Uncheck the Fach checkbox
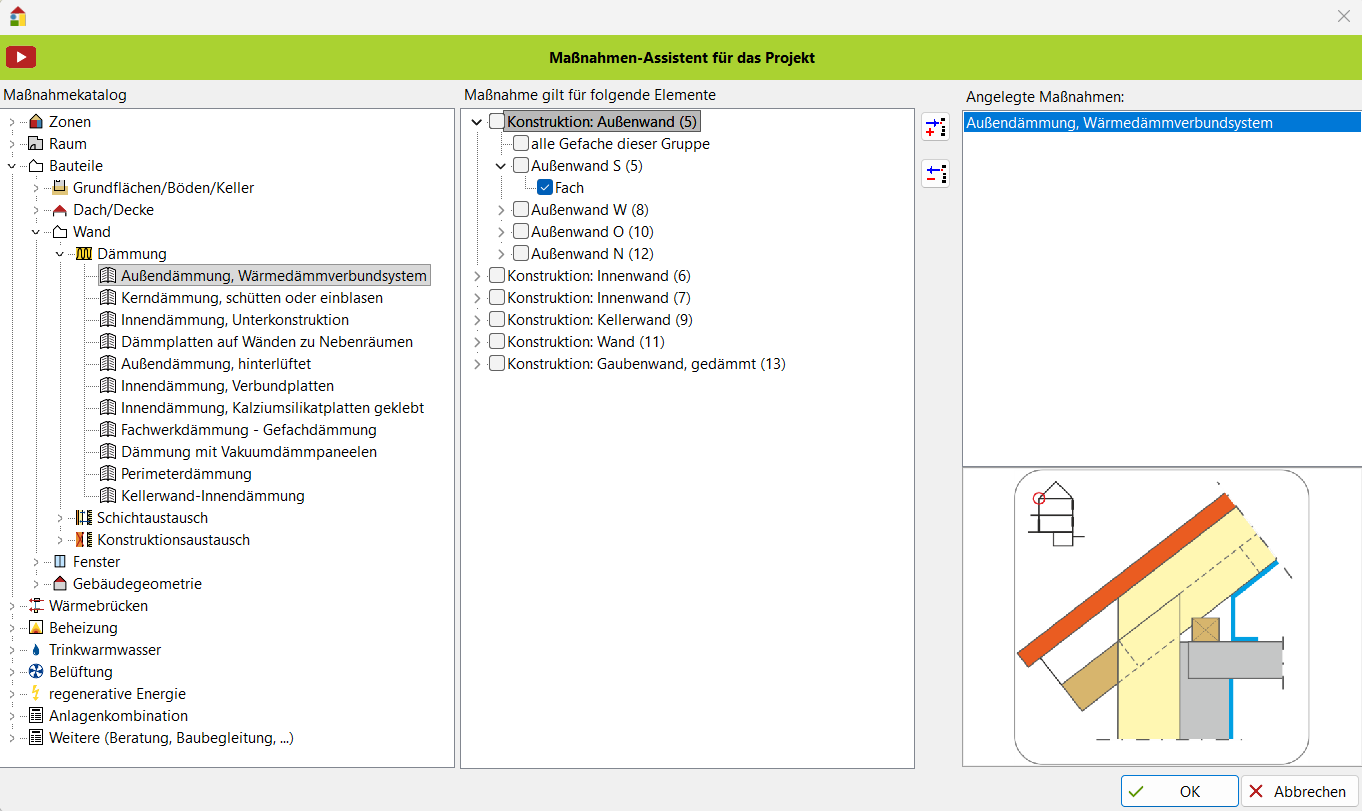 click(545, 188)
